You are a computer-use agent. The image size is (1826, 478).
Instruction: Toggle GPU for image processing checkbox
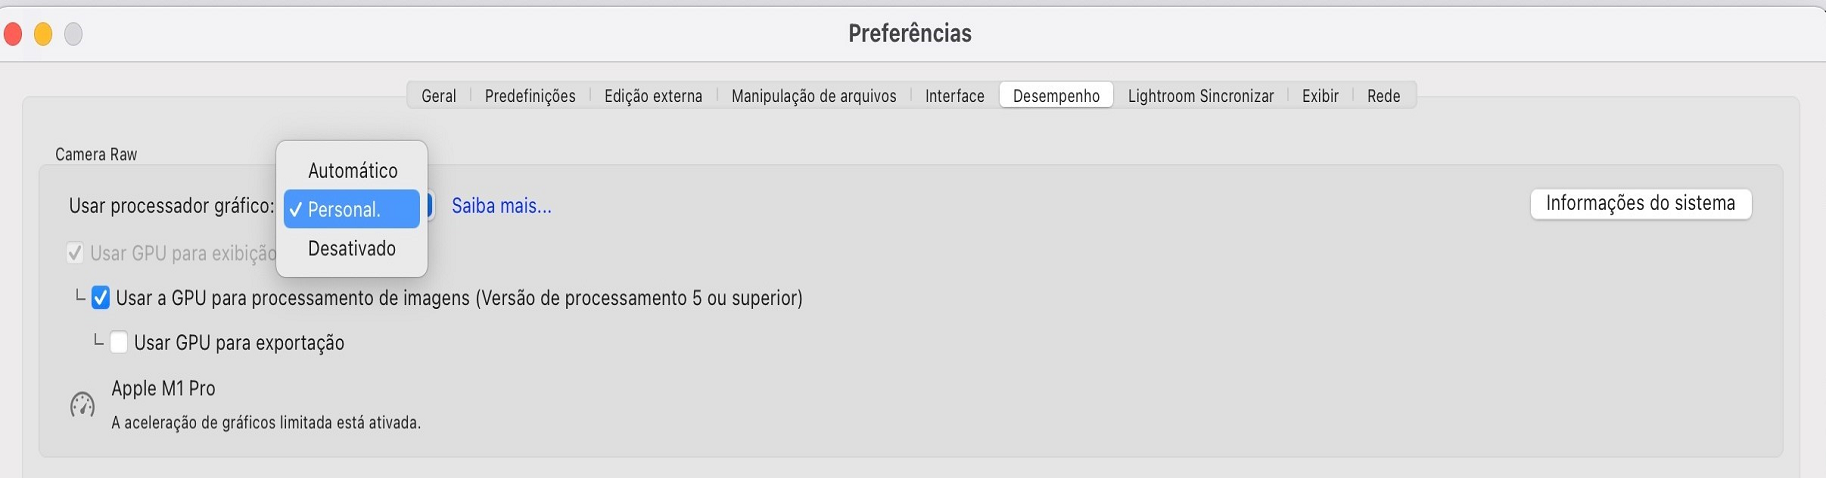pyautogui.click(x=101, y=298)
